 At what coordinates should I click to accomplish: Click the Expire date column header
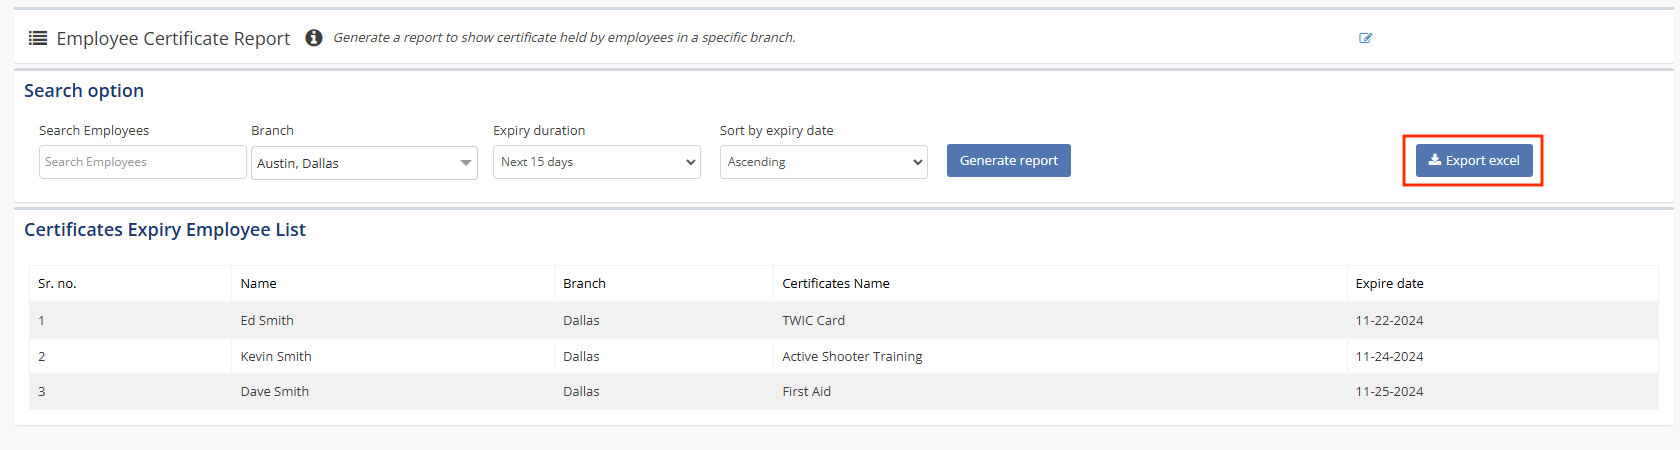[1389, 284]
